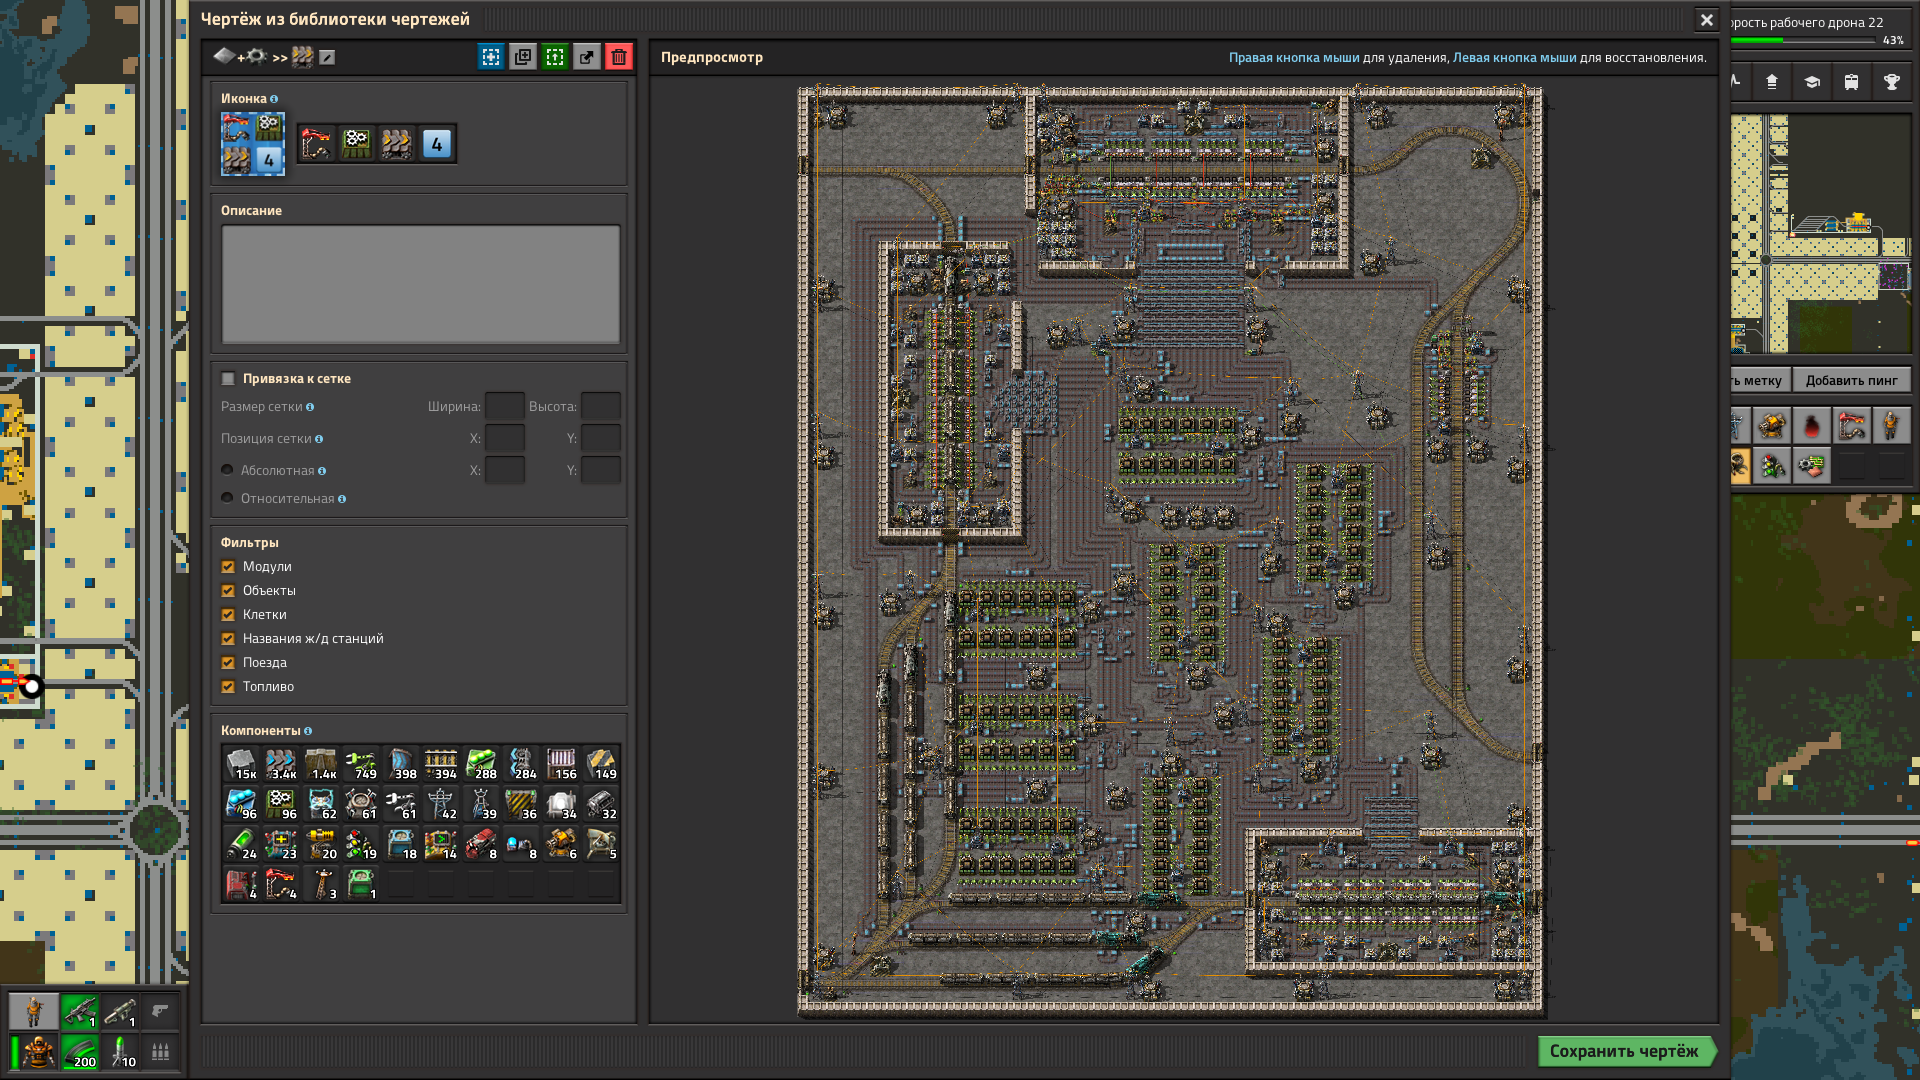Select the assembling machine icon slot
This screenshot has height=1080, width=1920.
[x=357, y=144]
